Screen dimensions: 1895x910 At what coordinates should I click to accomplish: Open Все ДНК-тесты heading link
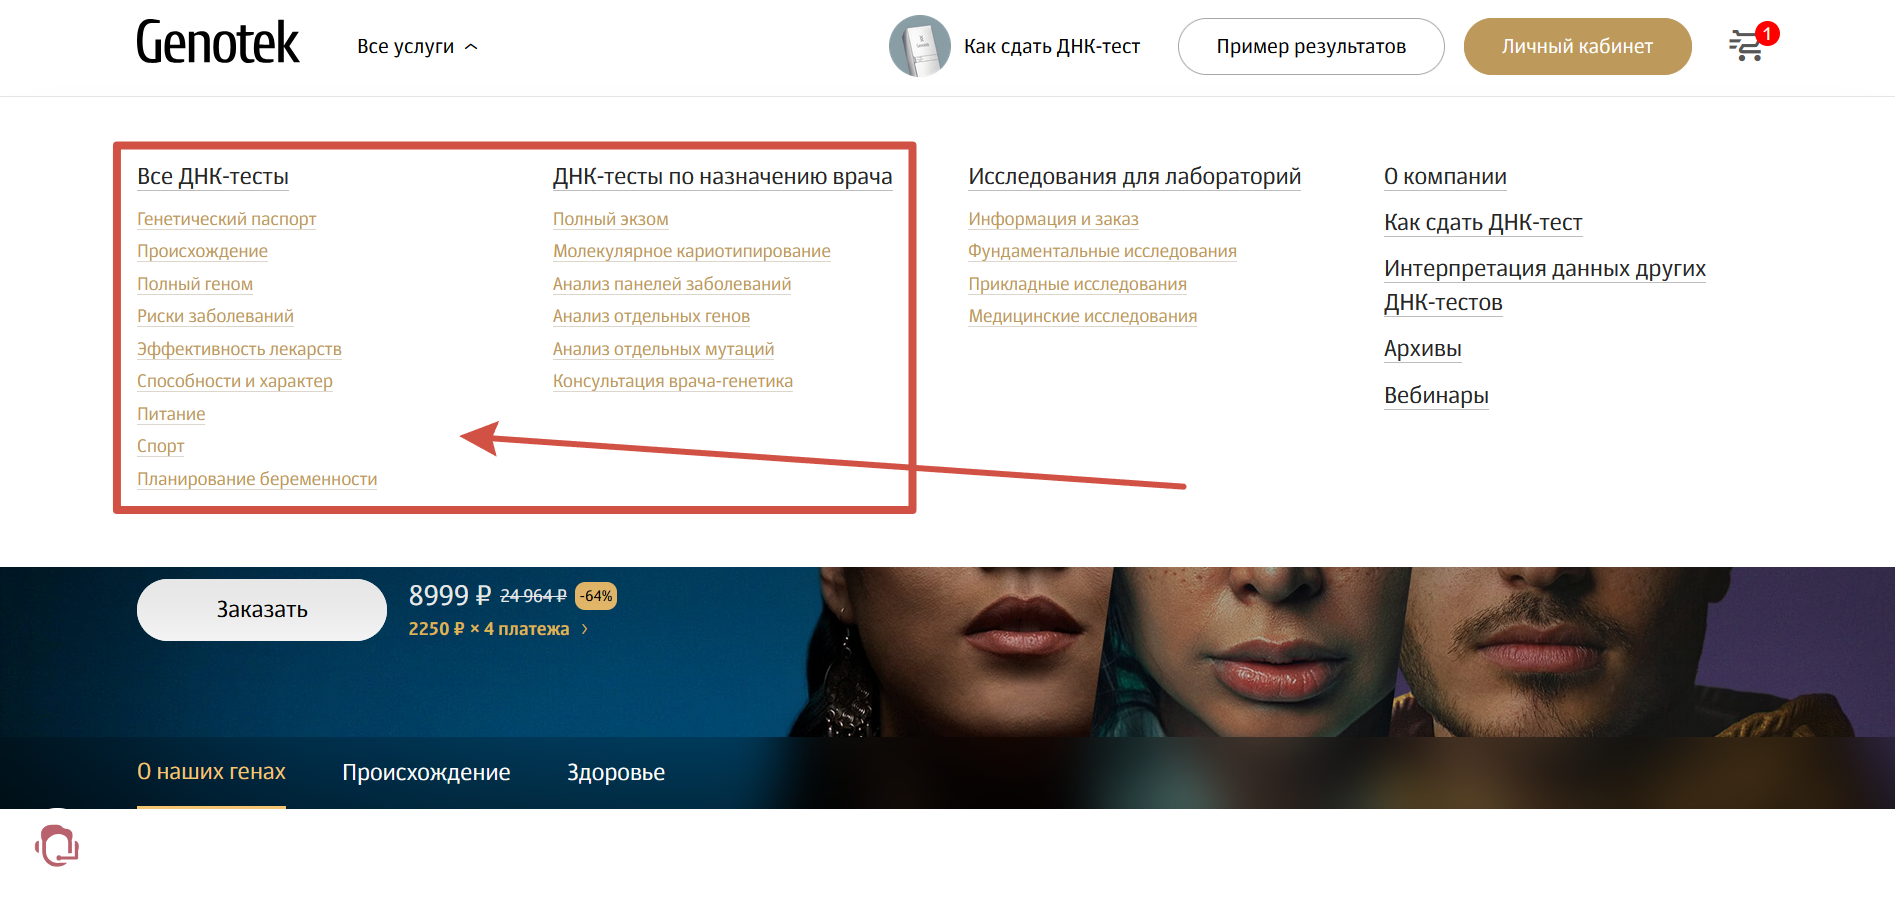213,177
